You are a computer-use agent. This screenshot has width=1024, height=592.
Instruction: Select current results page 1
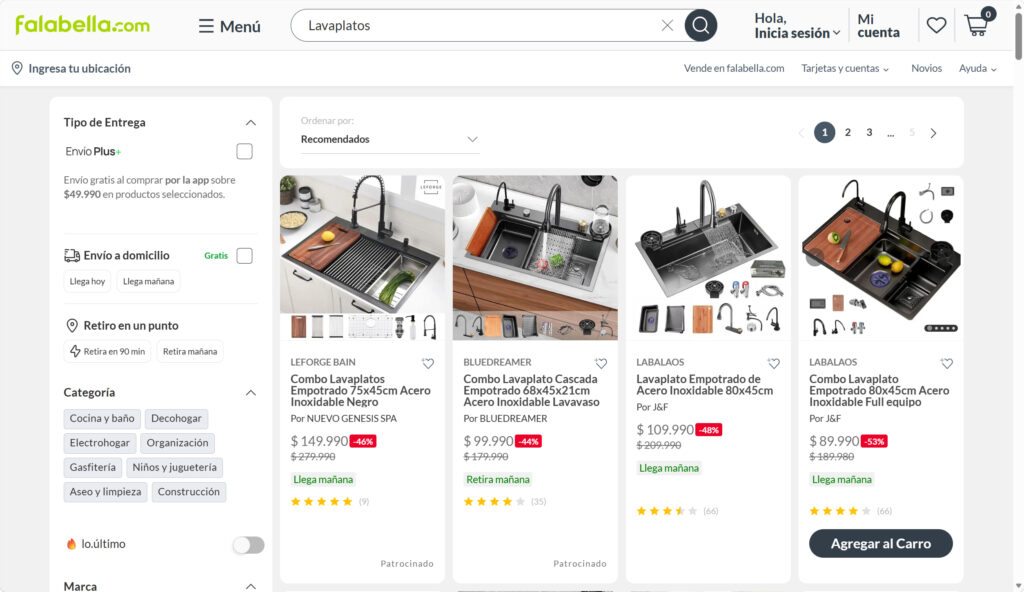pyautogui.click(x=824, y=133)
